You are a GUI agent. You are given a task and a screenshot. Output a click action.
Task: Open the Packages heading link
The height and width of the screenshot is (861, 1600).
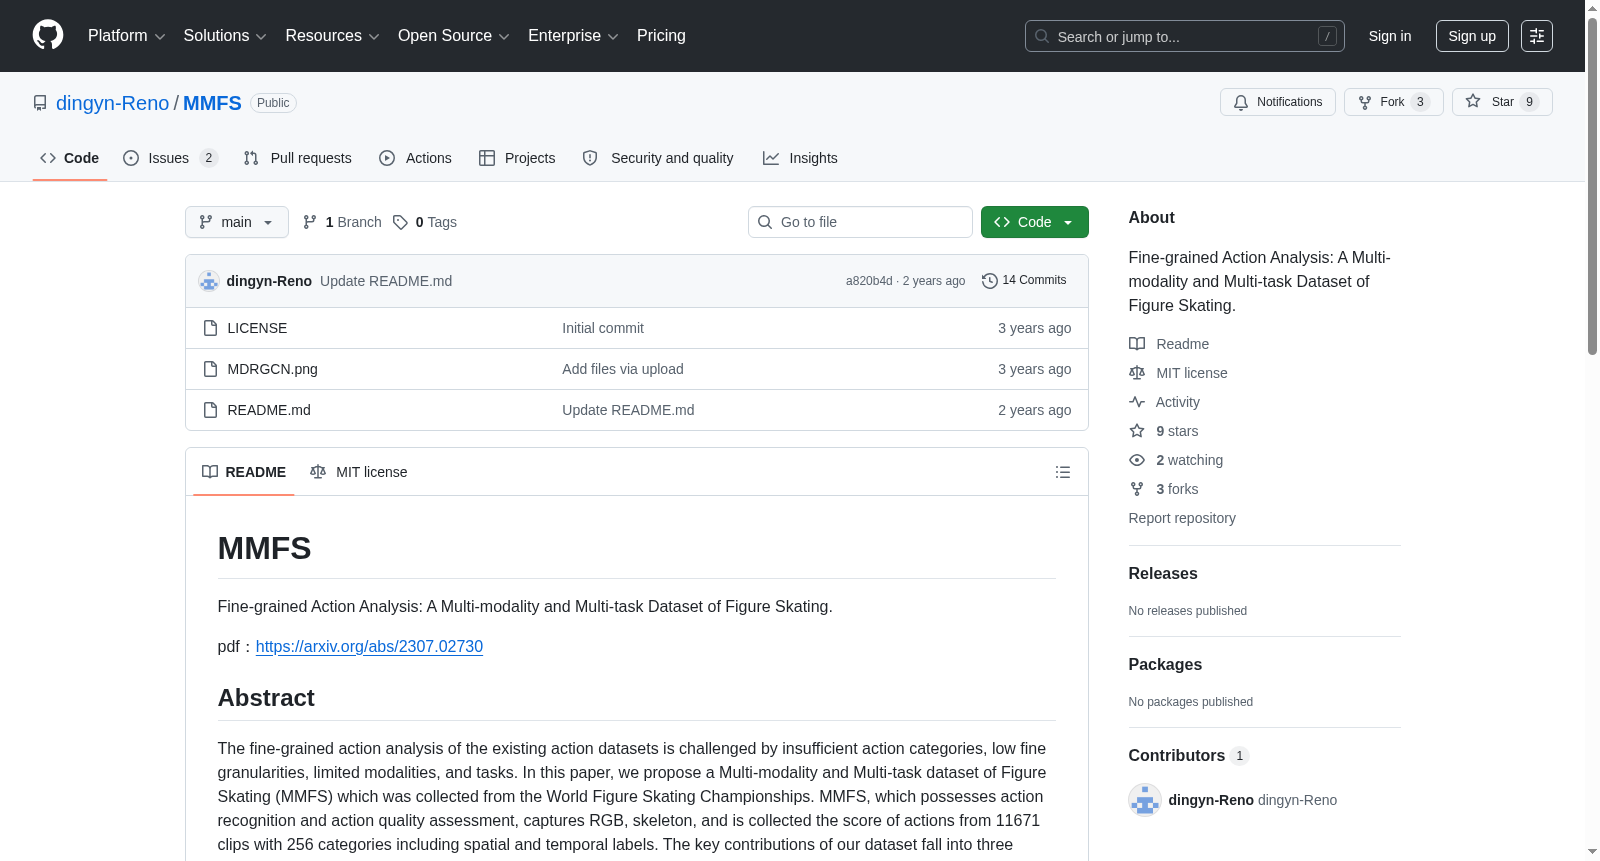[x=1165, y=664]
